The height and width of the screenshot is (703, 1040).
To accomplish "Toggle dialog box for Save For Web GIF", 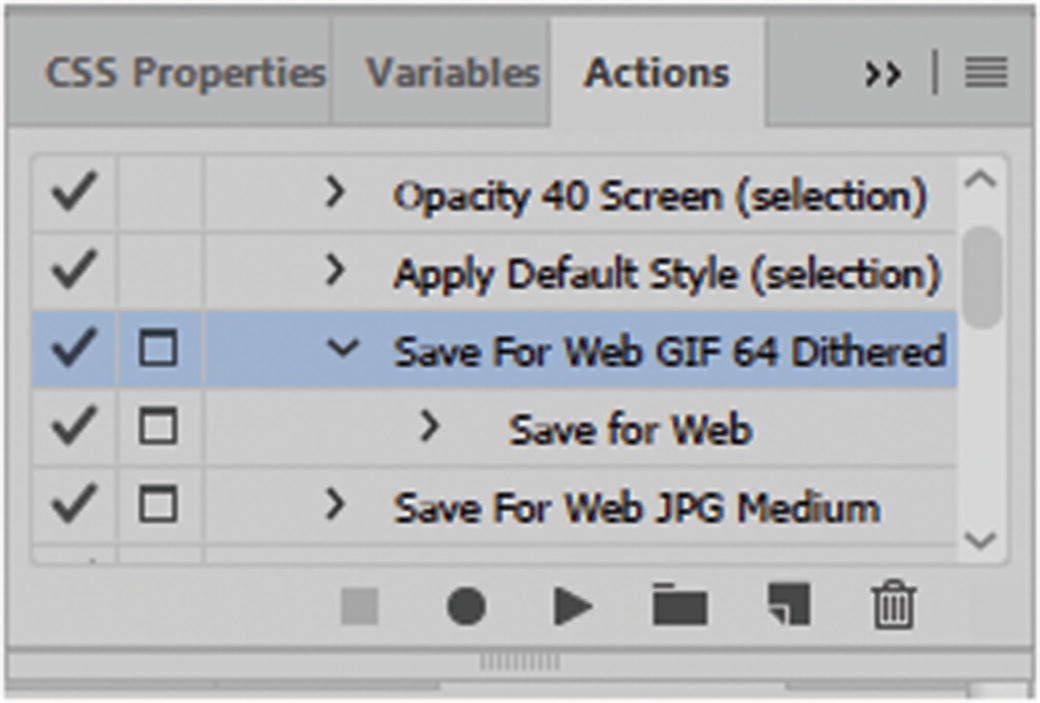I will click(x=158, y=349).
